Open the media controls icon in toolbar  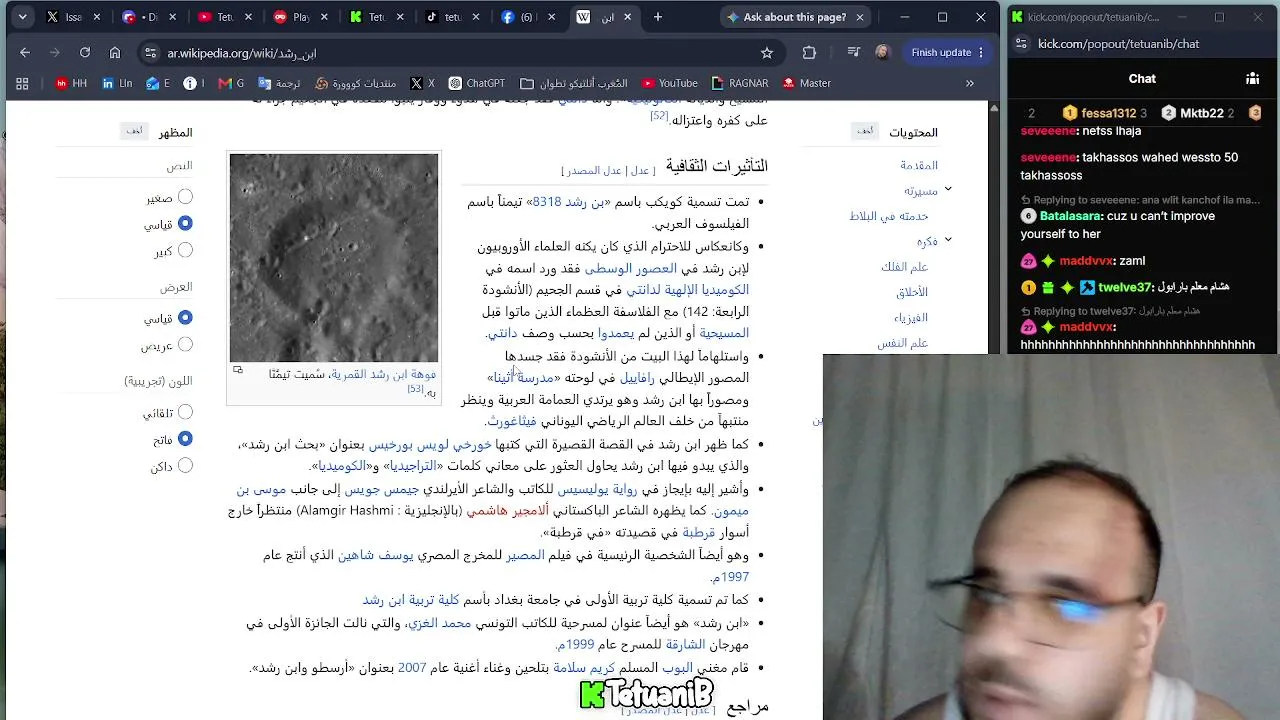(x=853, y=53)
